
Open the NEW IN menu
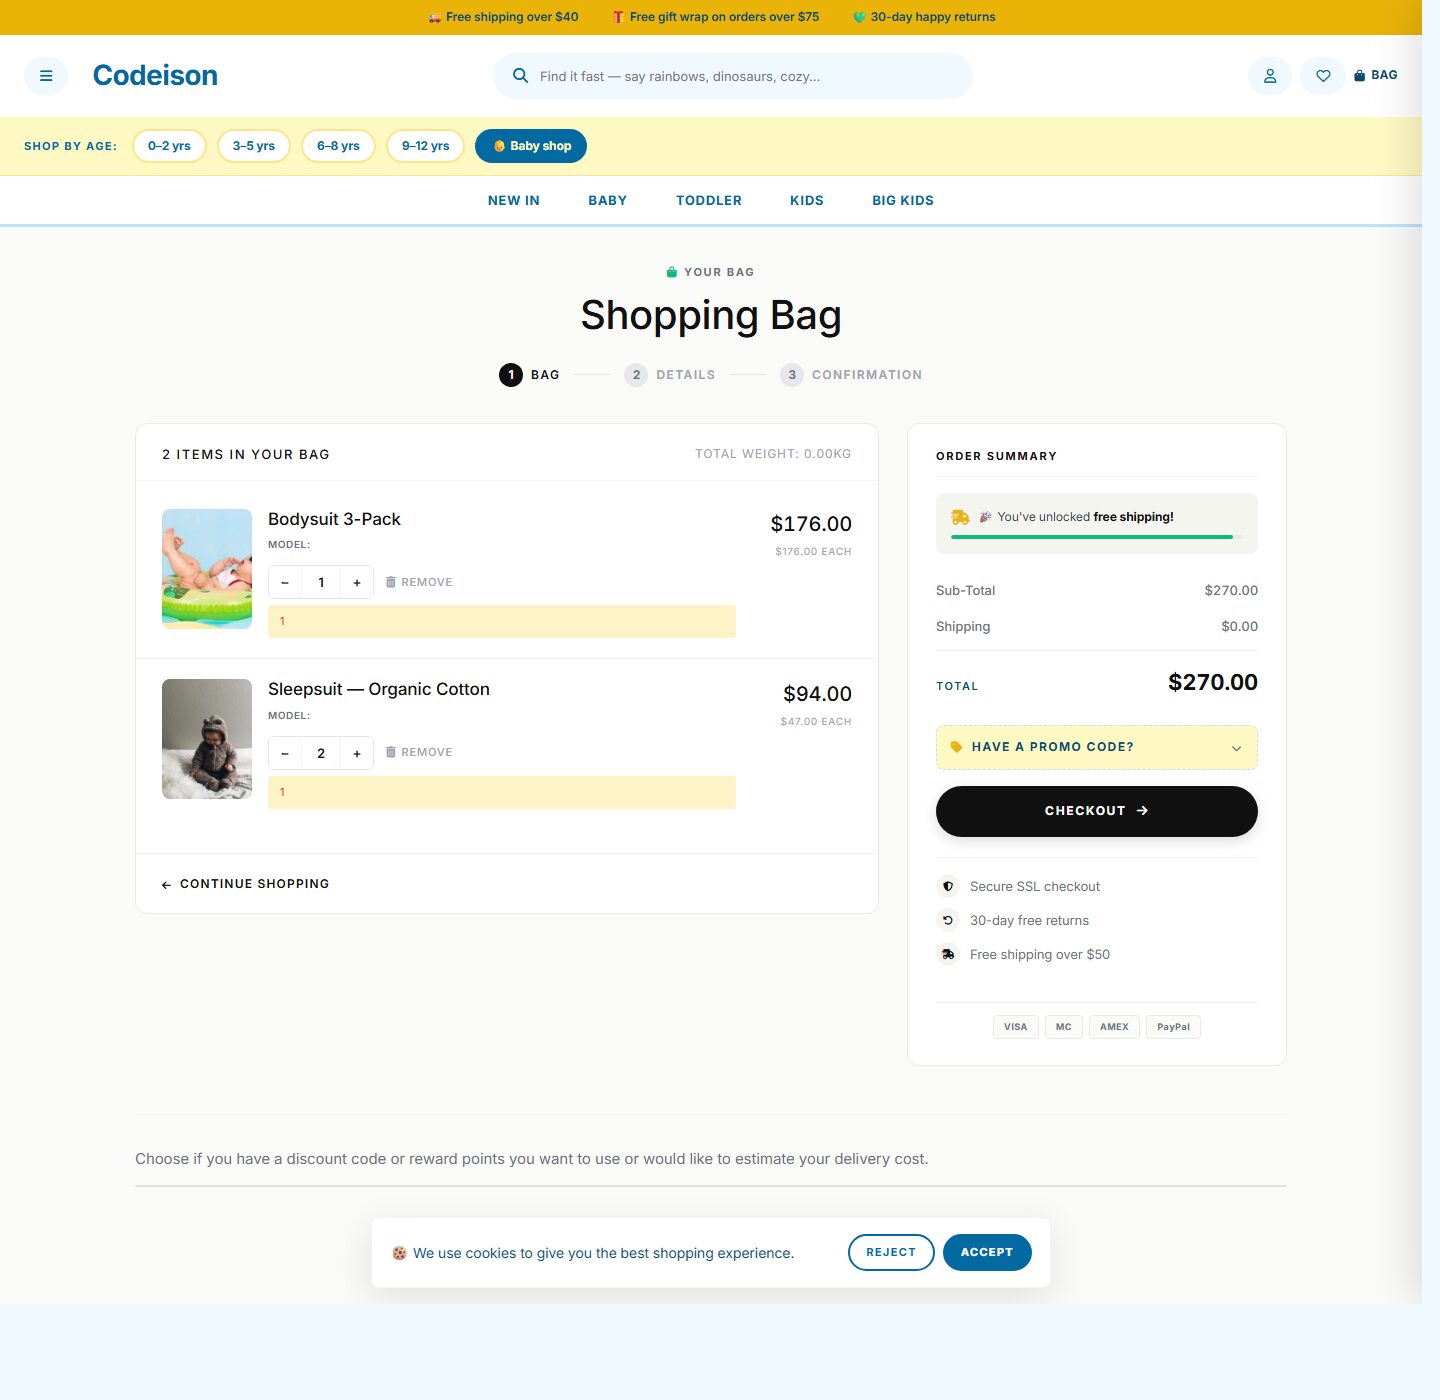513,200
